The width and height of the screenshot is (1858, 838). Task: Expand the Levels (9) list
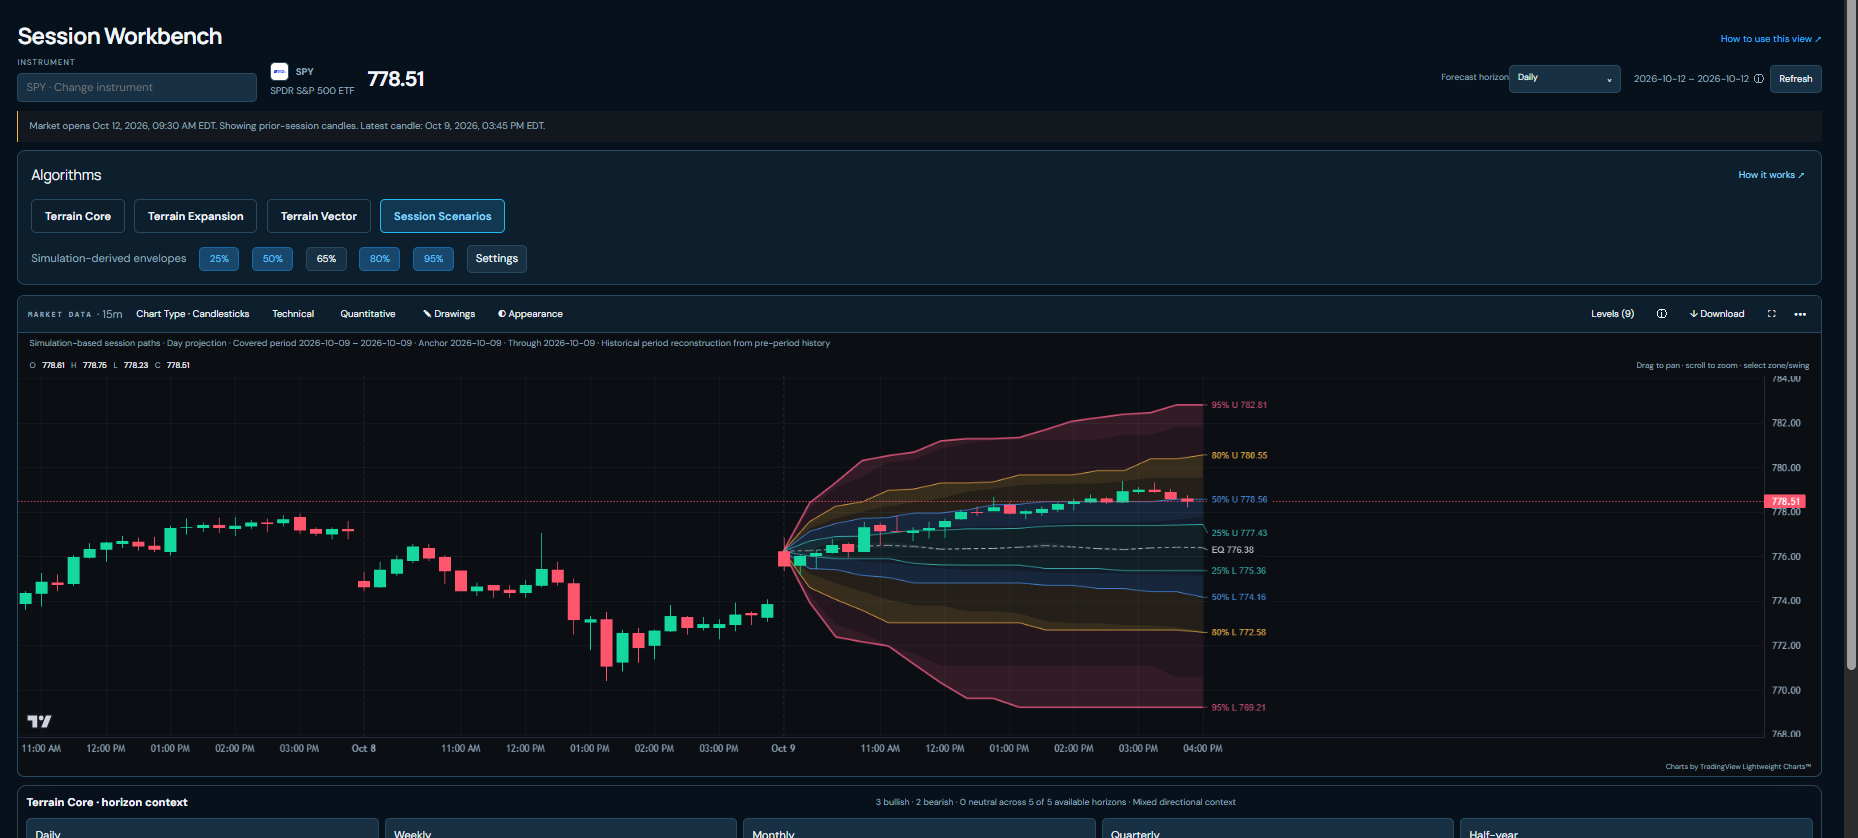click(x=1613, y=314)
